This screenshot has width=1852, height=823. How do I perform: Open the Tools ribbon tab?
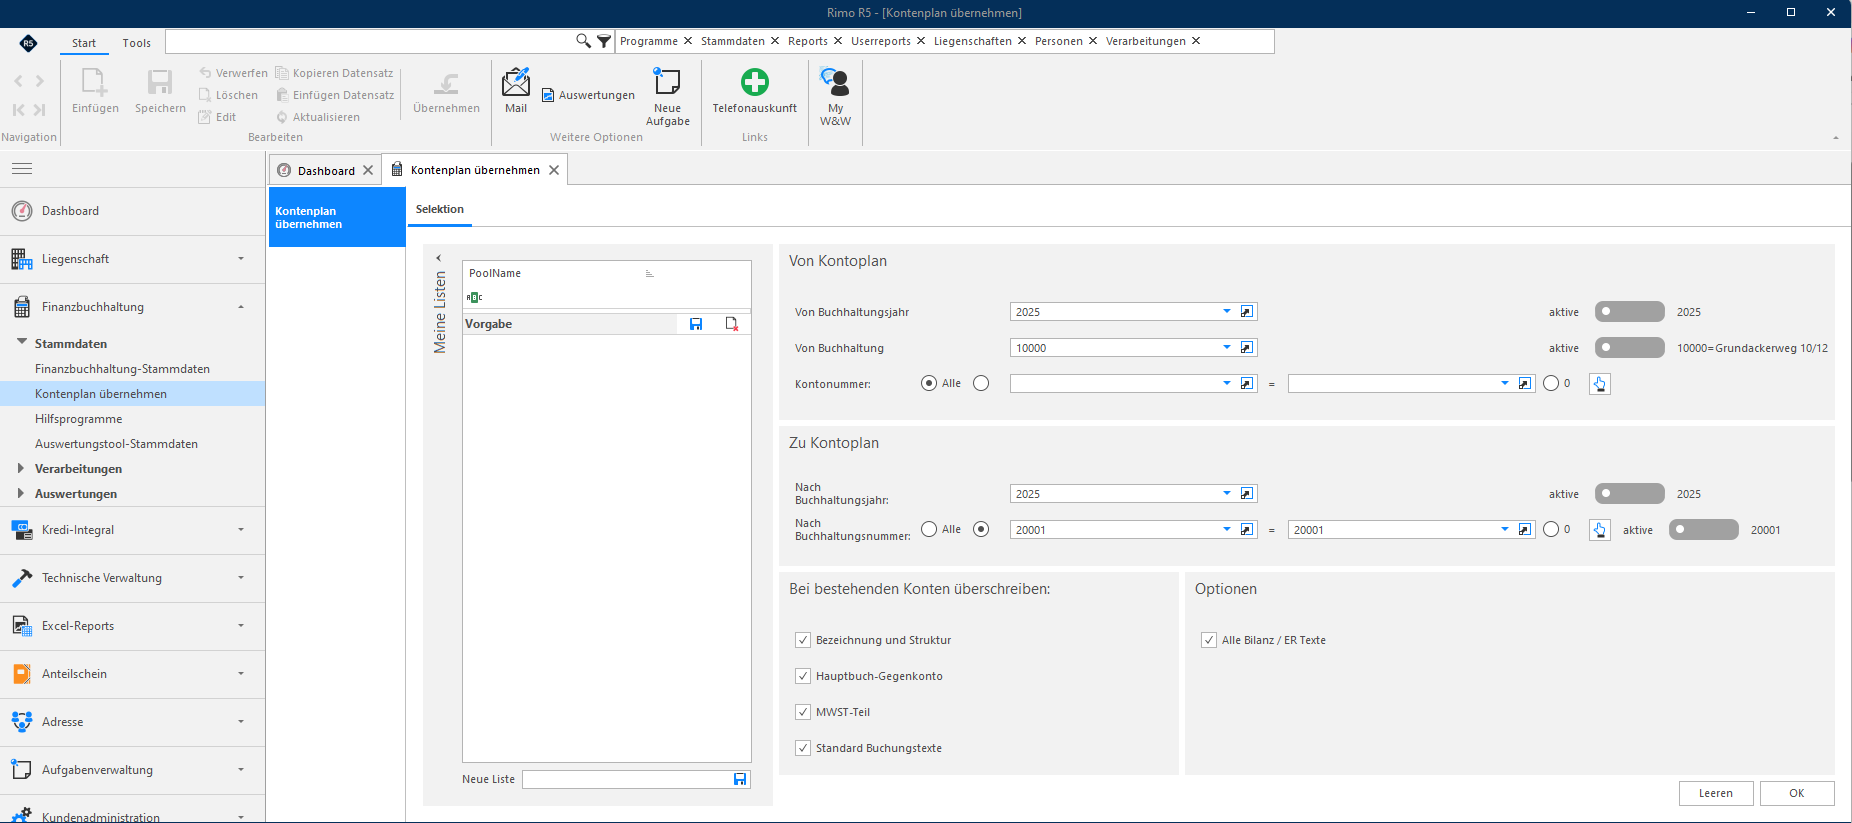tap(137, 43)
